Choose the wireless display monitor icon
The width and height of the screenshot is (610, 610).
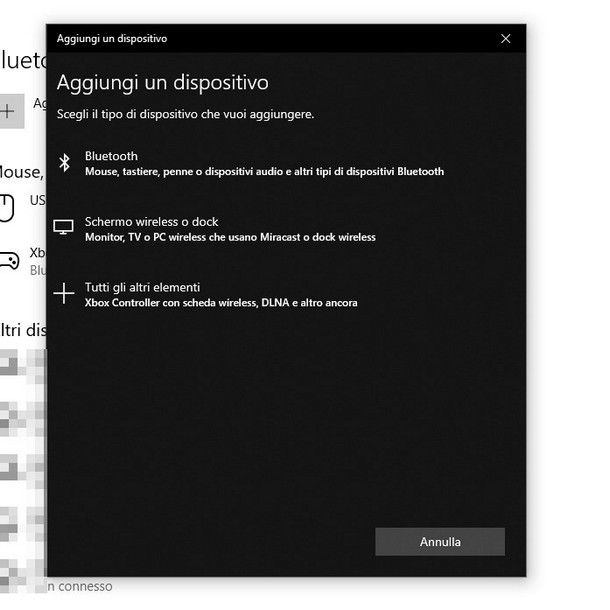pyautogui.click(x=63, y=227)
